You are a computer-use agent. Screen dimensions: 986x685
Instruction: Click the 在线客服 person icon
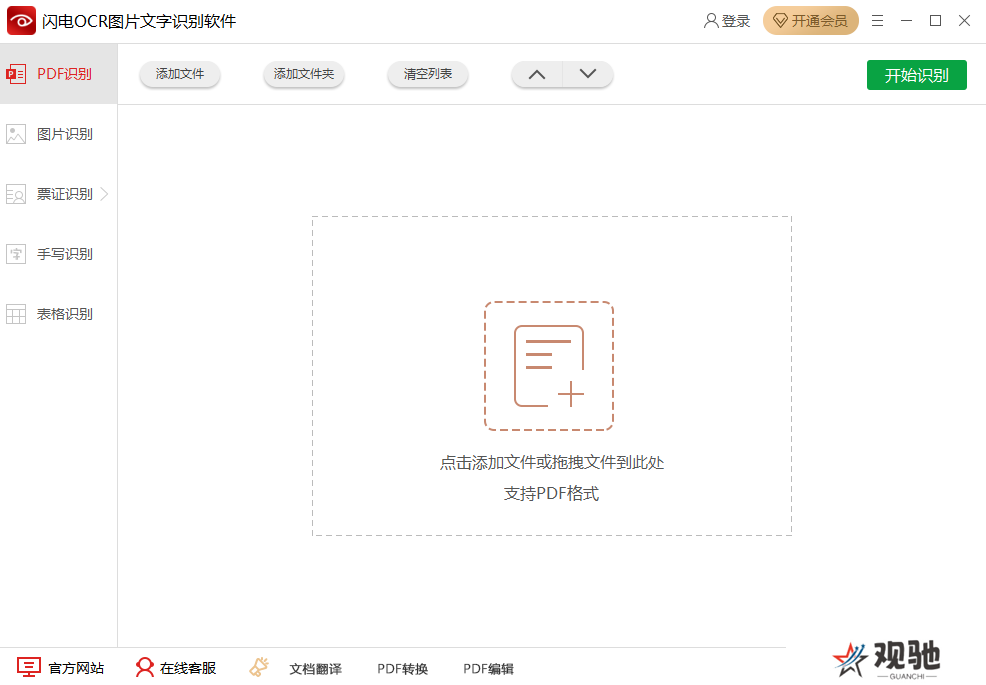point(145,667)
